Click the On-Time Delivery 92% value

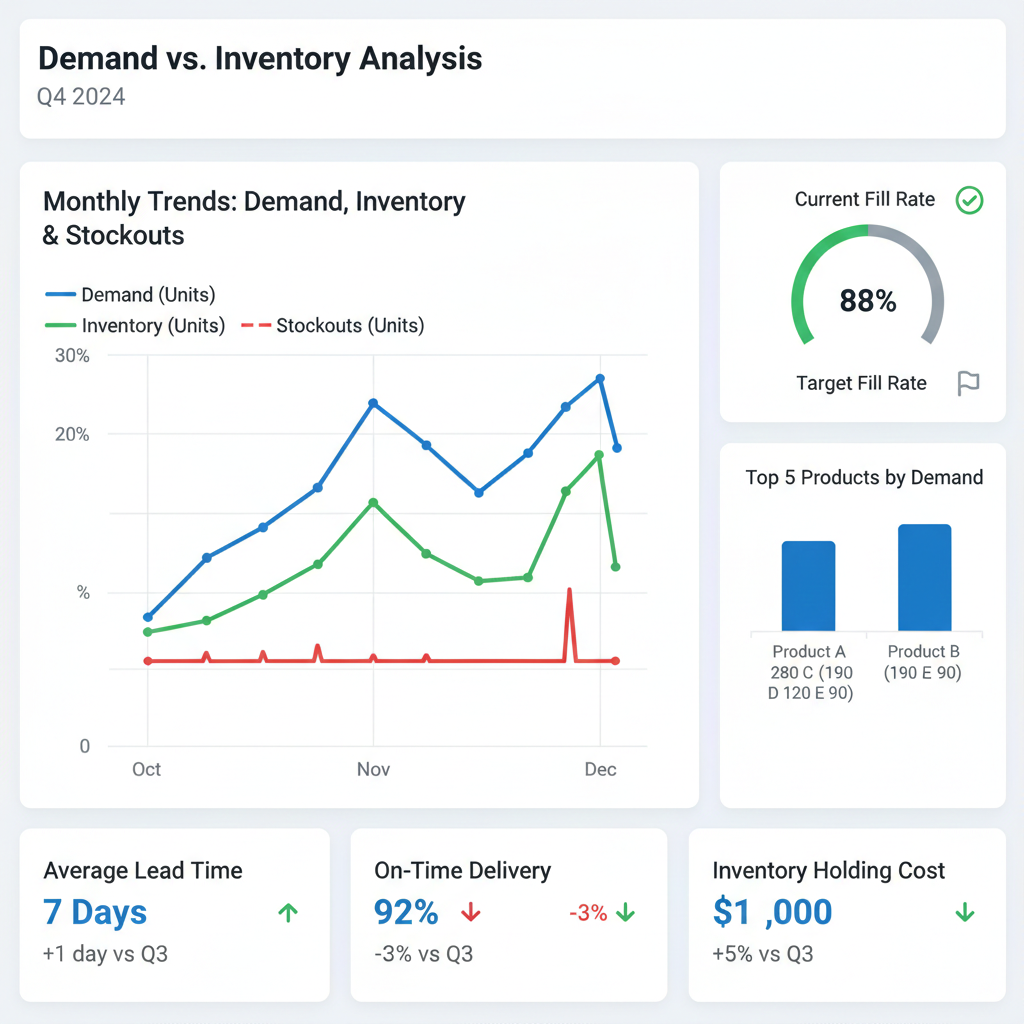[406, 912]
